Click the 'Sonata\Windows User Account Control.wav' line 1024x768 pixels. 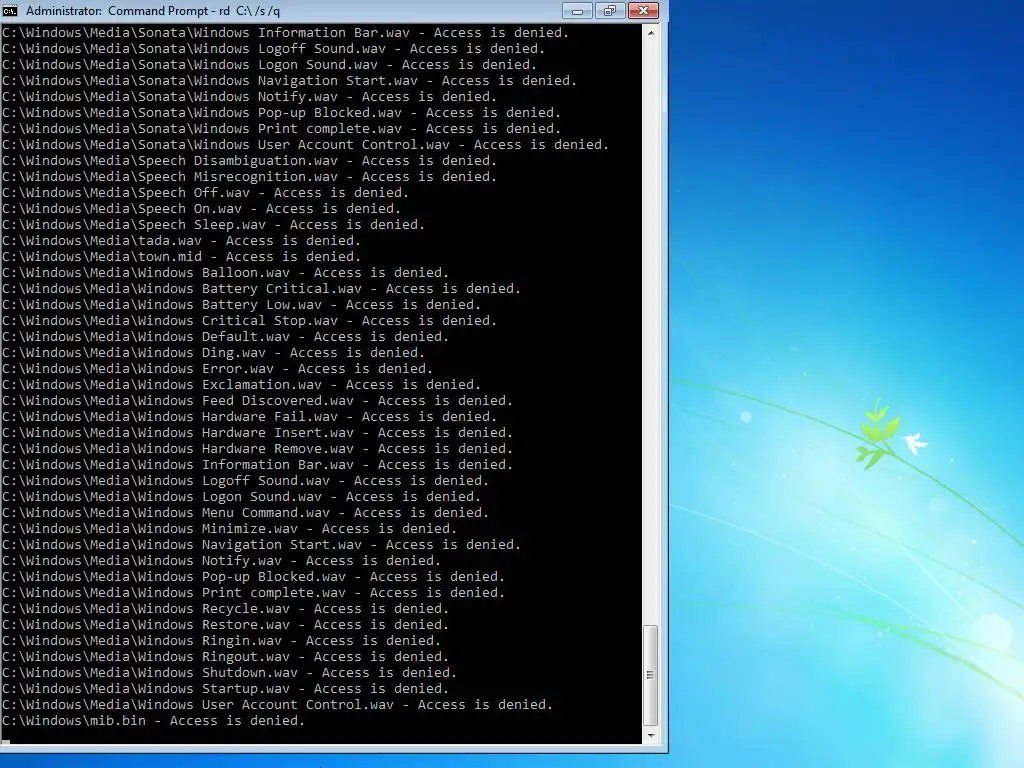tap(306, 145)
